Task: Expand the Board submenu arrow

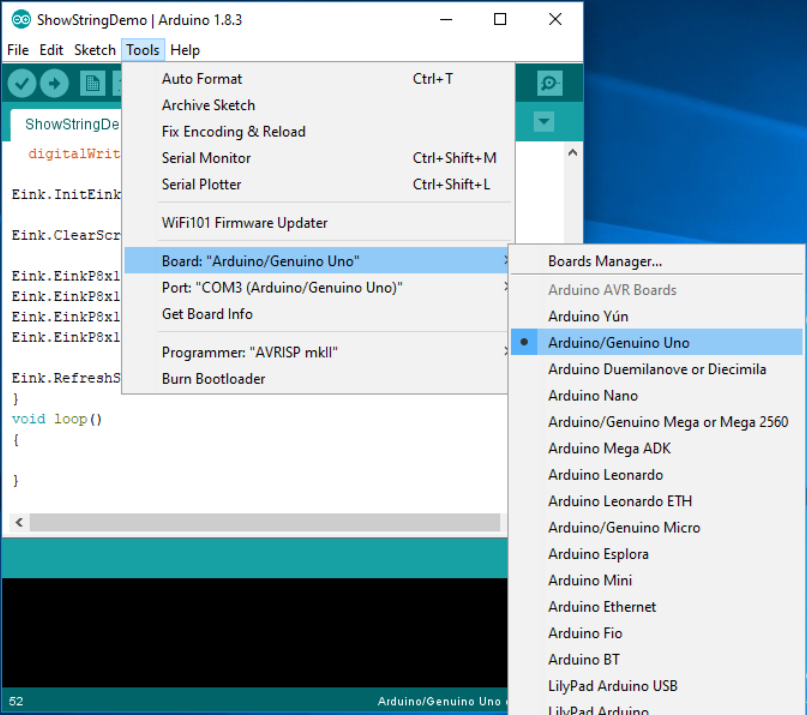Action: click(506, 261)
